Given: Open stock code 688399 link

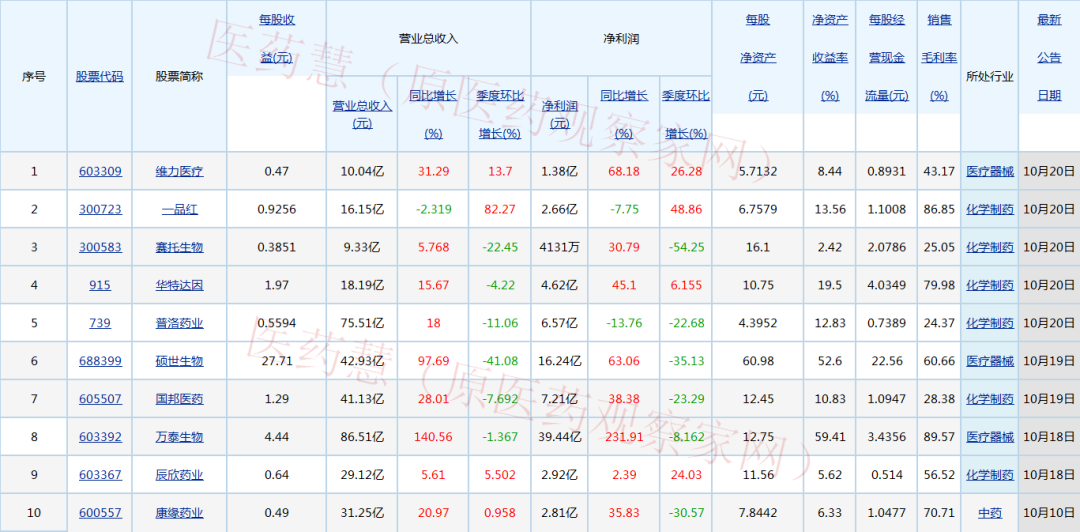Looking at the screenshot, I should point(100,360).
